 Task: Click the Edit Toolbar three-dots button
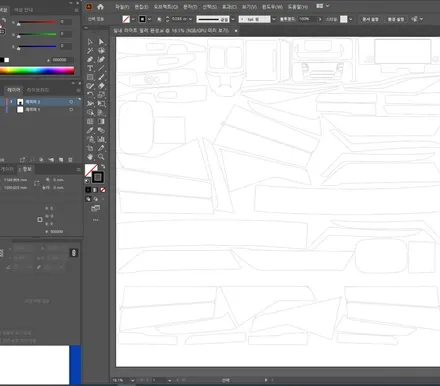96,220
